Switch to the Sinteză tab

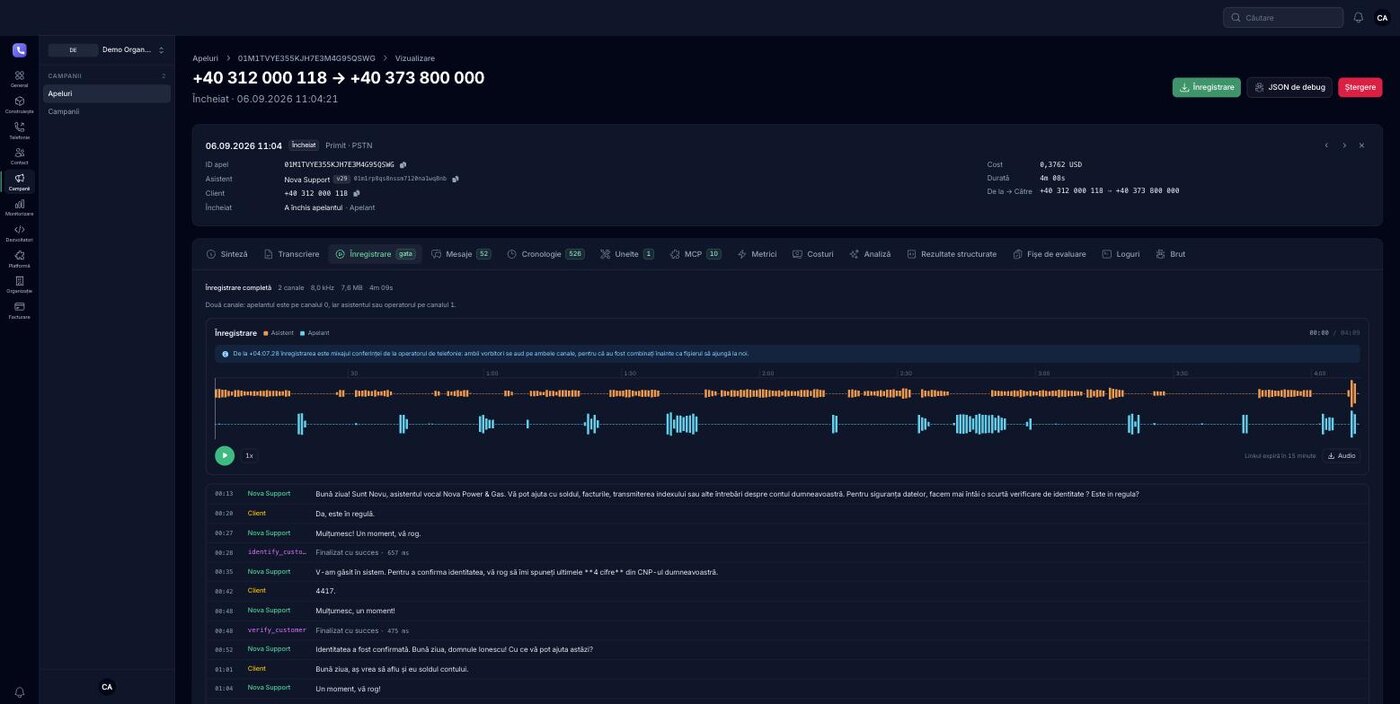(x=227, y=254)
